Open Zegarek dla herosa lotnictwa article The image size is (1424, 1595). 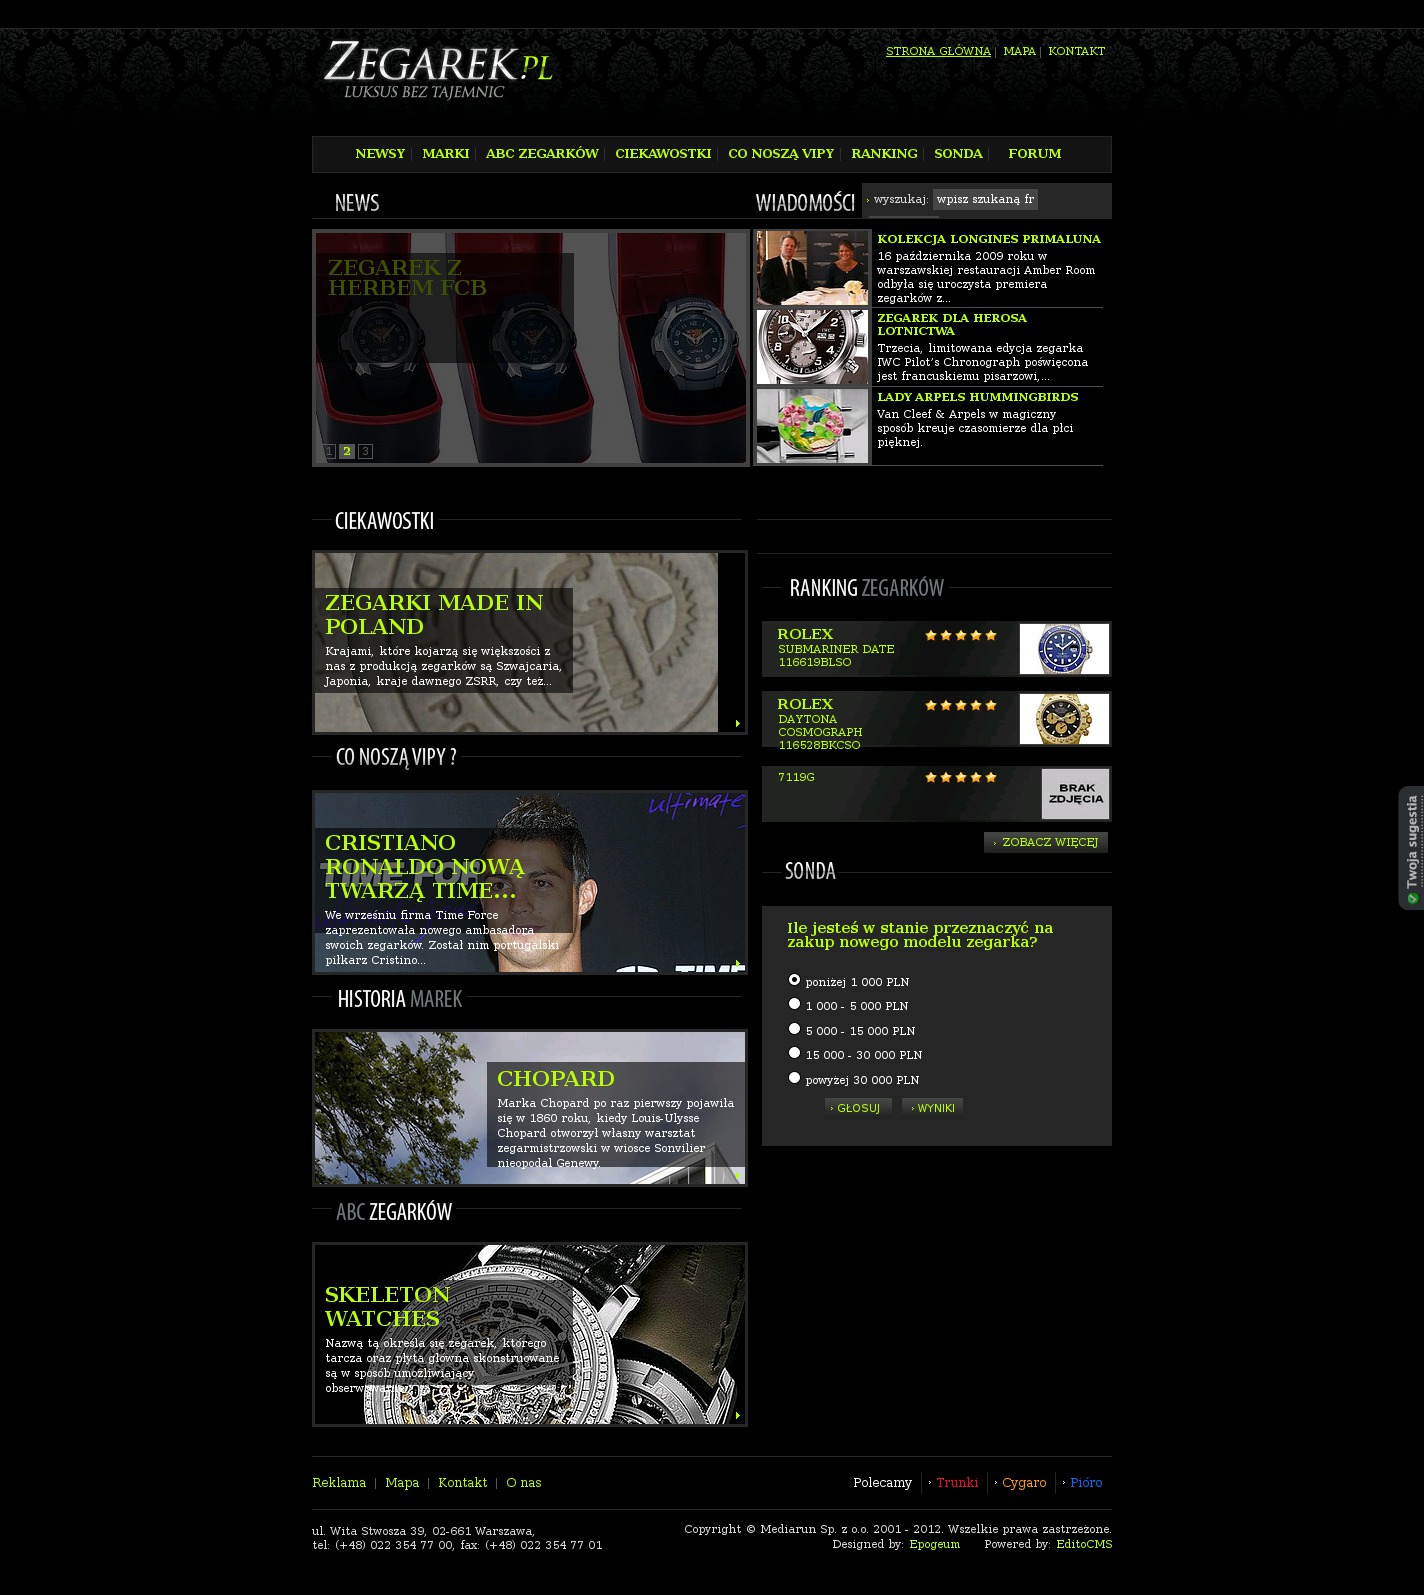click(x=952, y=325)
